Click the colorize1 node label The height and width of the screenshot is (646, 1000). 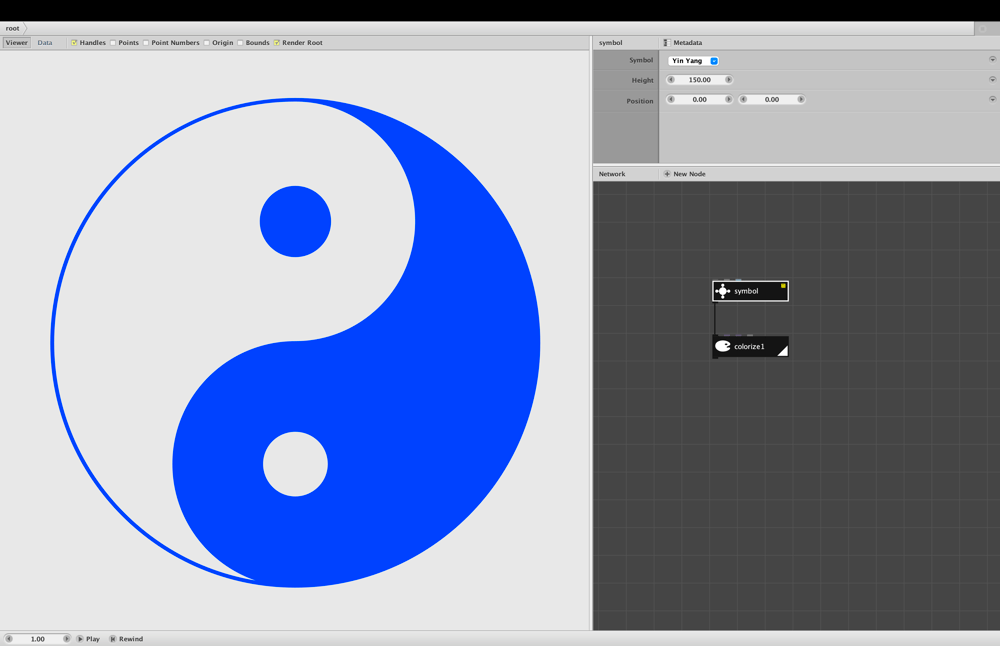749,346
